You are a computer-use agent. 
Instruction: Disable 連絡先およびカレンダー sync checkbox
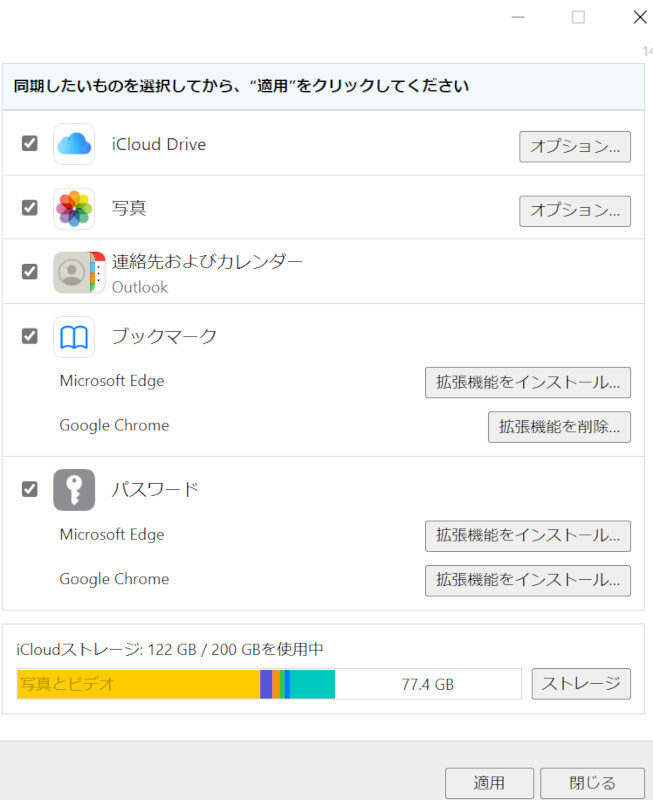pos(30,271)
